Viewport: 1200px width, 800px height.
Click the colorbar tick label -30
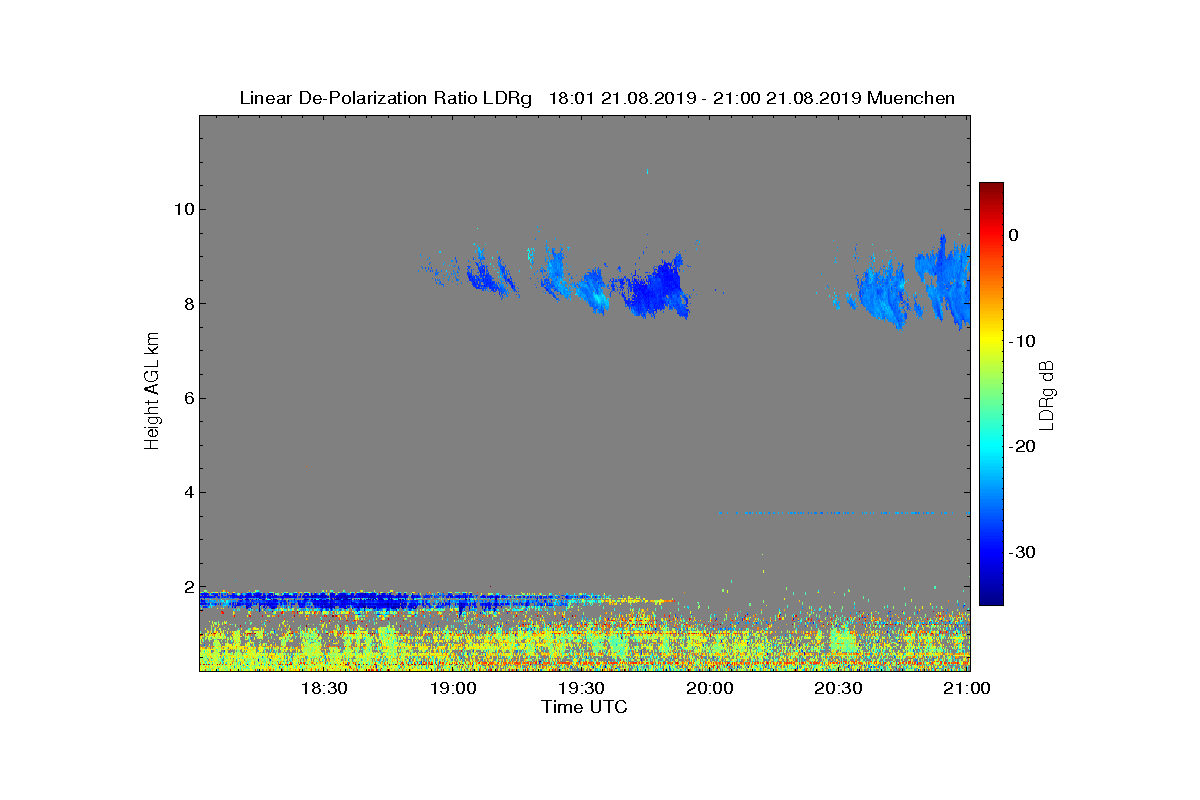(x=1022, y=553)
